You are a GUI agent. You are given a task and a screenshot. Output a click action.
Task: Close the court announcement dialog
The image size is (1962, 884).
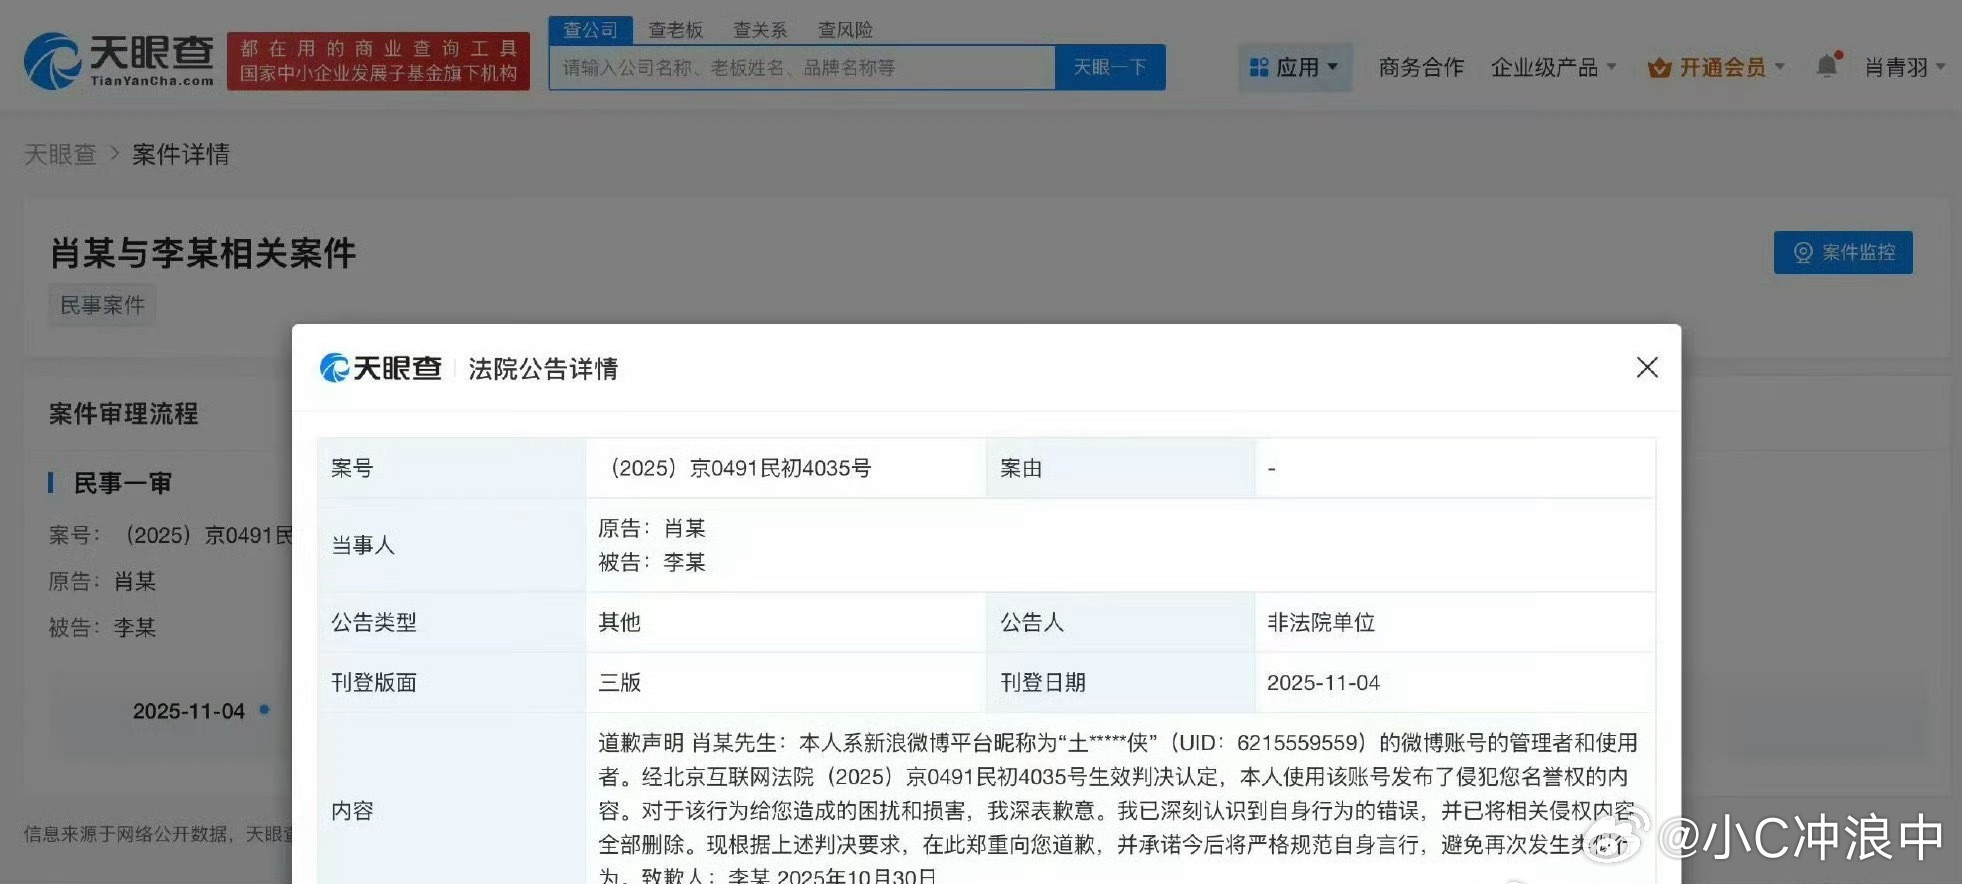(x=1647, y=367)
